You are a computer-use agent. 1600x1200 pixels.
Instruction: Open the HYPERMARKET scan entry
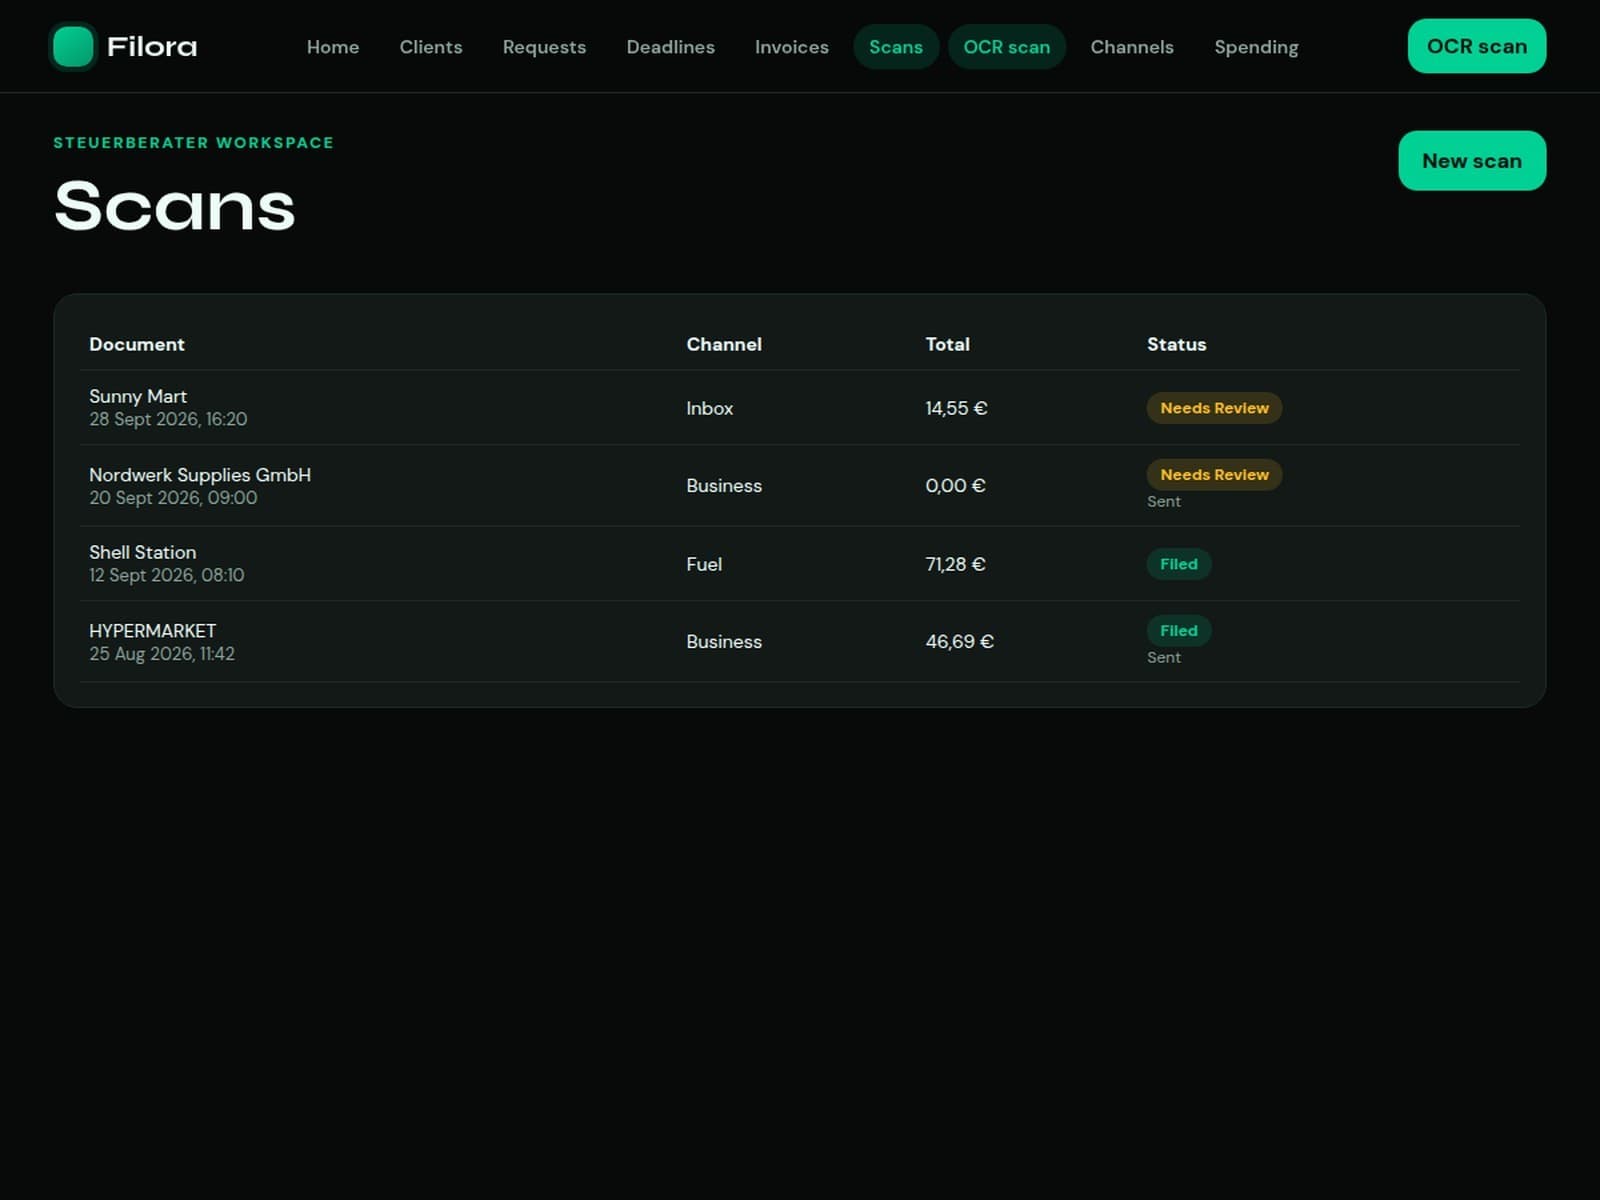[800, 642]
